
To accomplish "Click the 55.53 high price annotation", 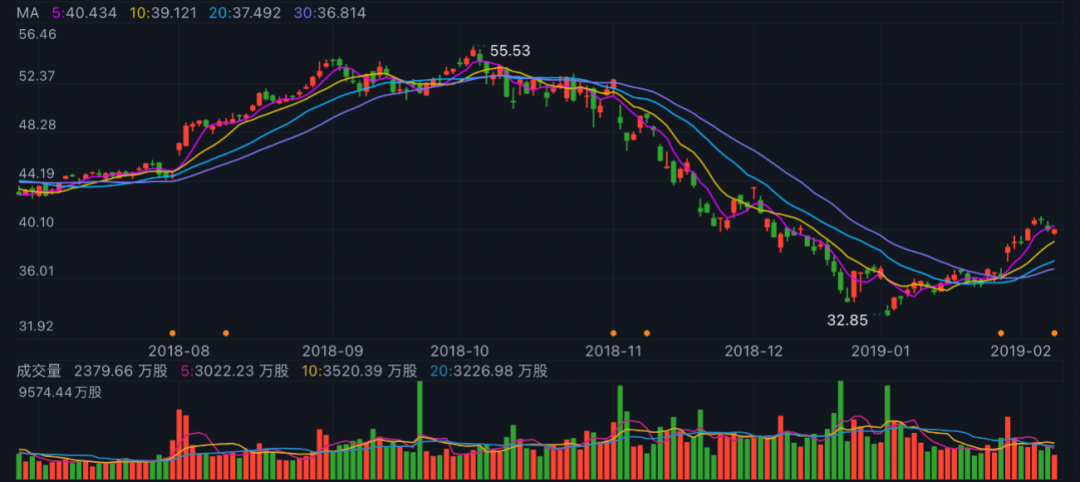I will pyautogui.click(x=510, y=51).
